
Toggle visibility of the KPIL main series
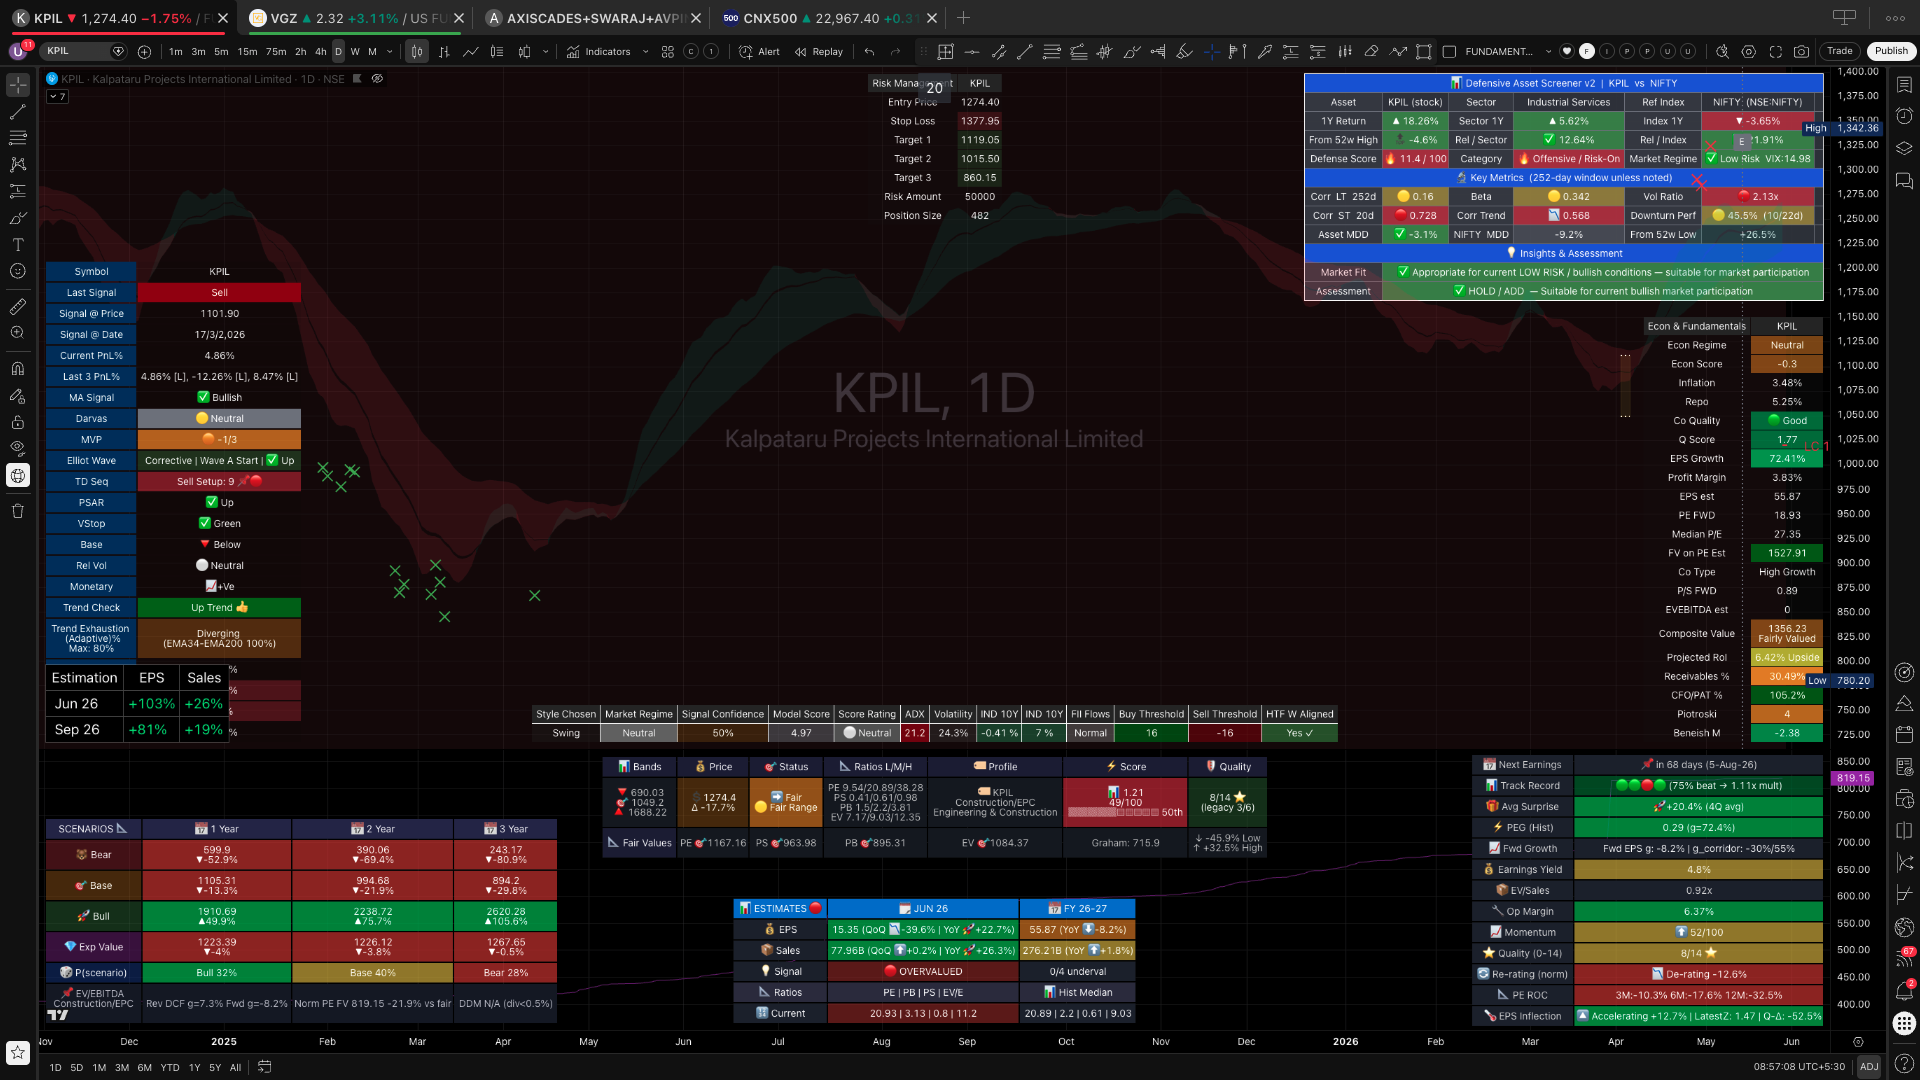pyautogui.click(x=377, y=78)
